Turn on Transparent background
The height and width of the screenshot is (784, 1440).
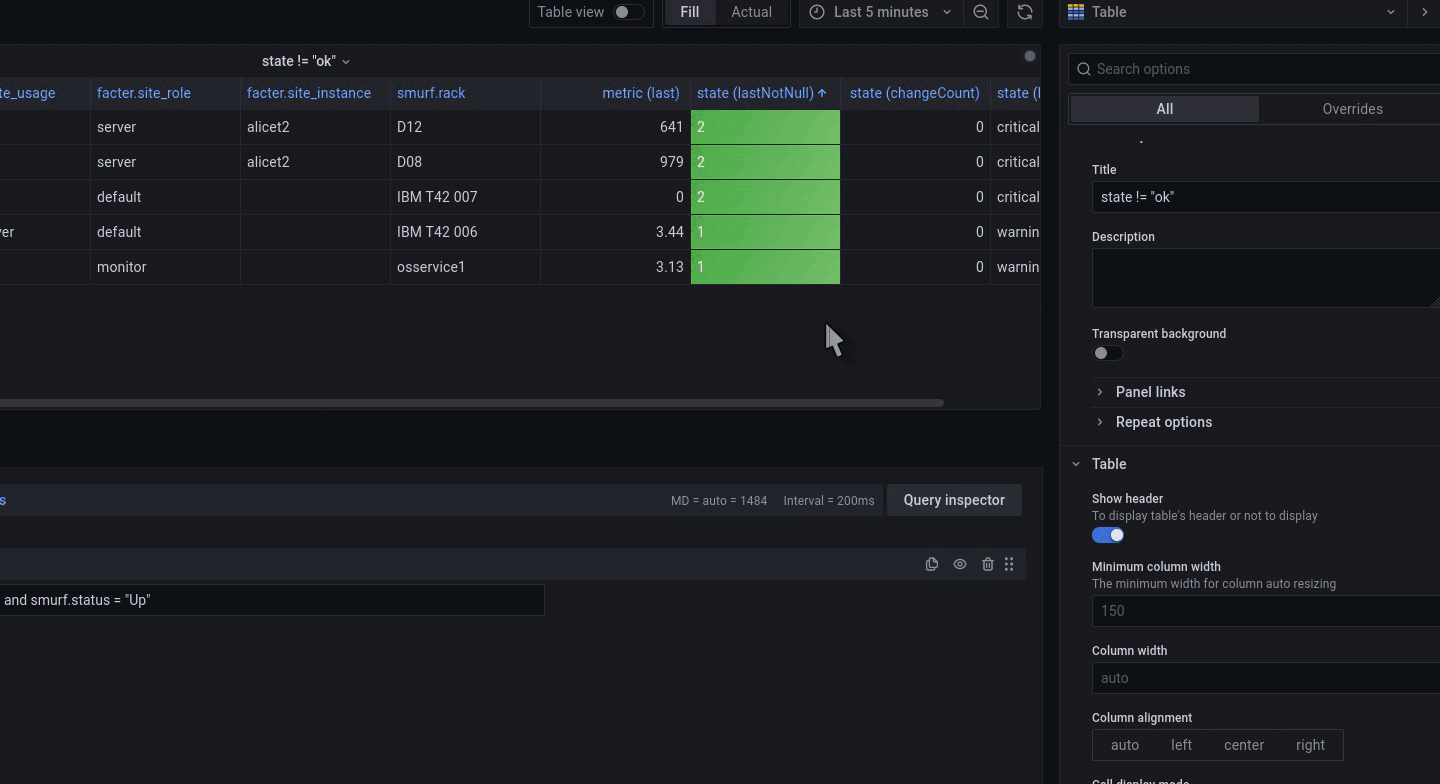(x=1107, y=353)
